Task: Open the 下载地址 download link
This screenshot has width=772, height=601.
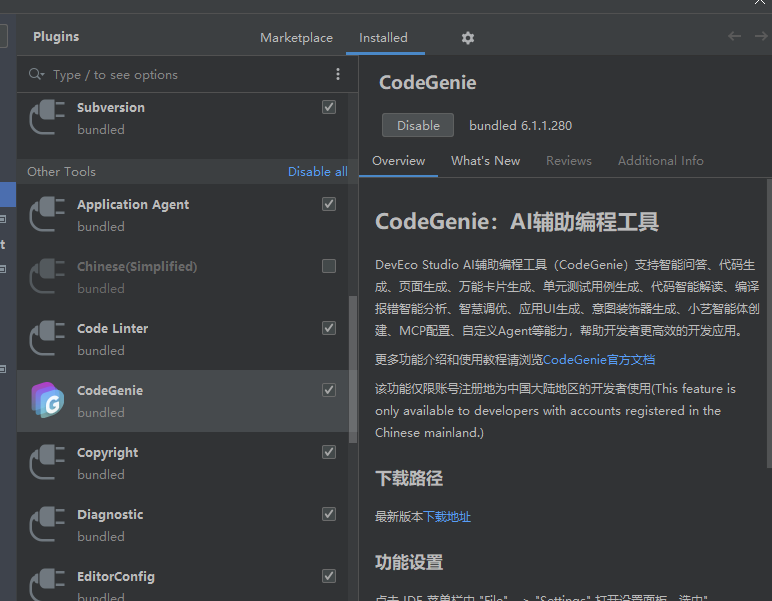Action: pos(447,517)
